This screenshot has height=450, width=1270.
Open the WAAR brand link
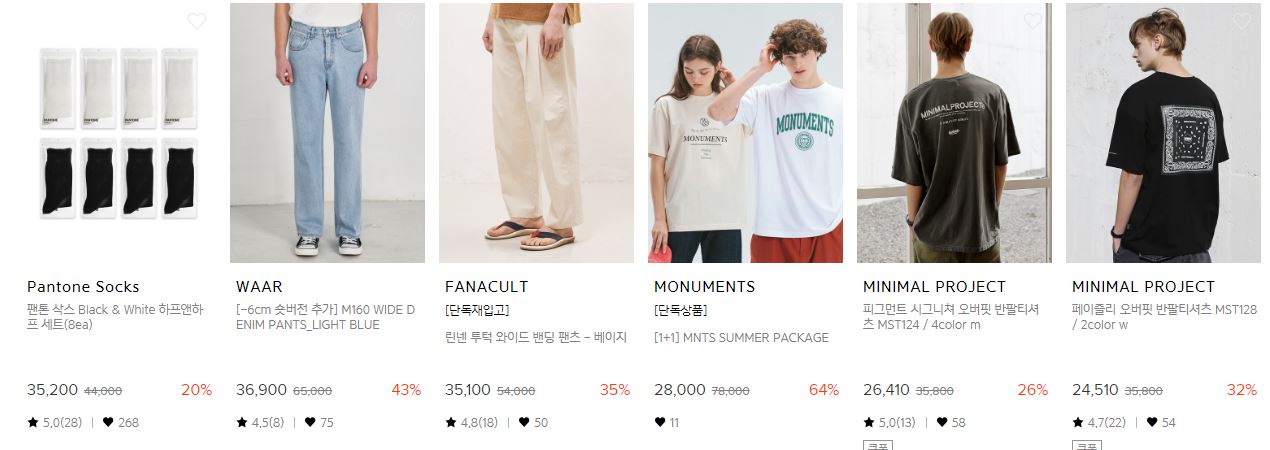point(259,287)
